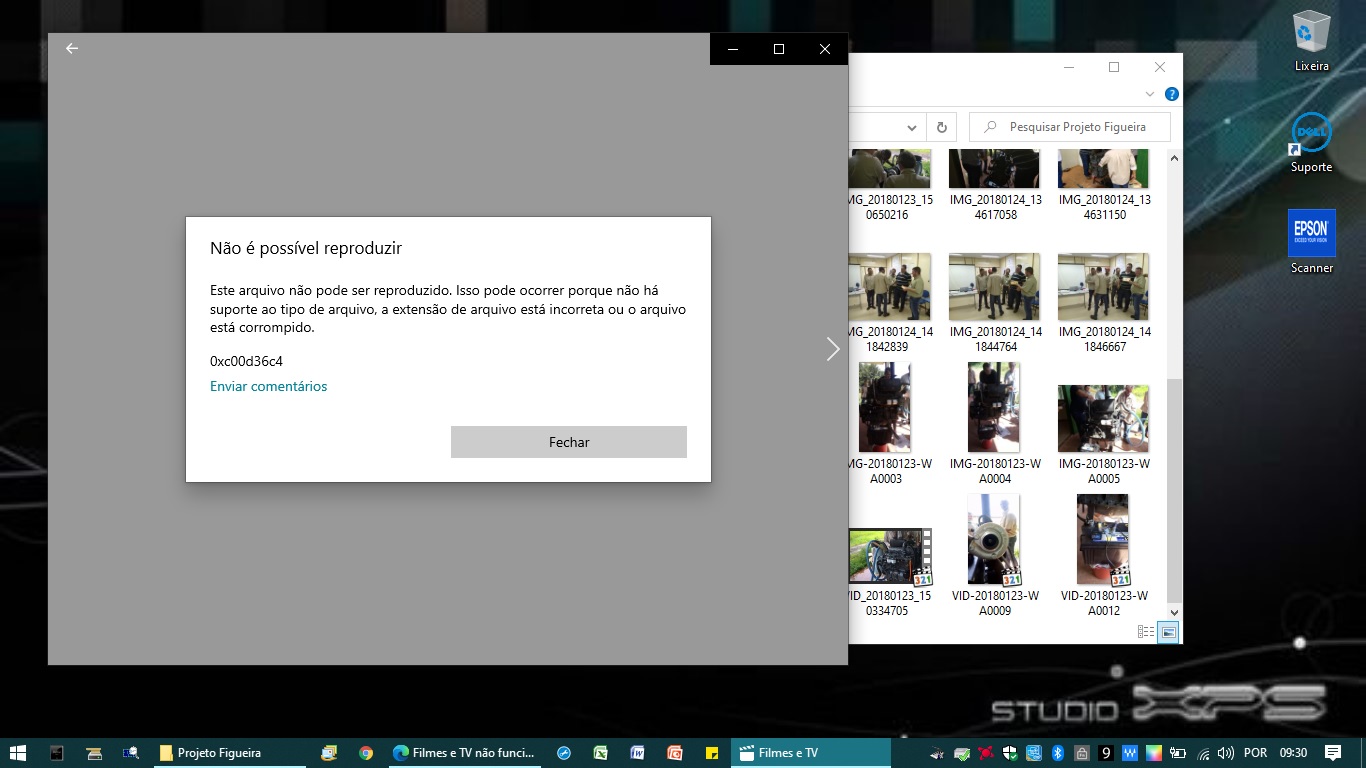Switch Explorer to large icons view
The image size is (1366, 768).
click(x=1168, y=632)
